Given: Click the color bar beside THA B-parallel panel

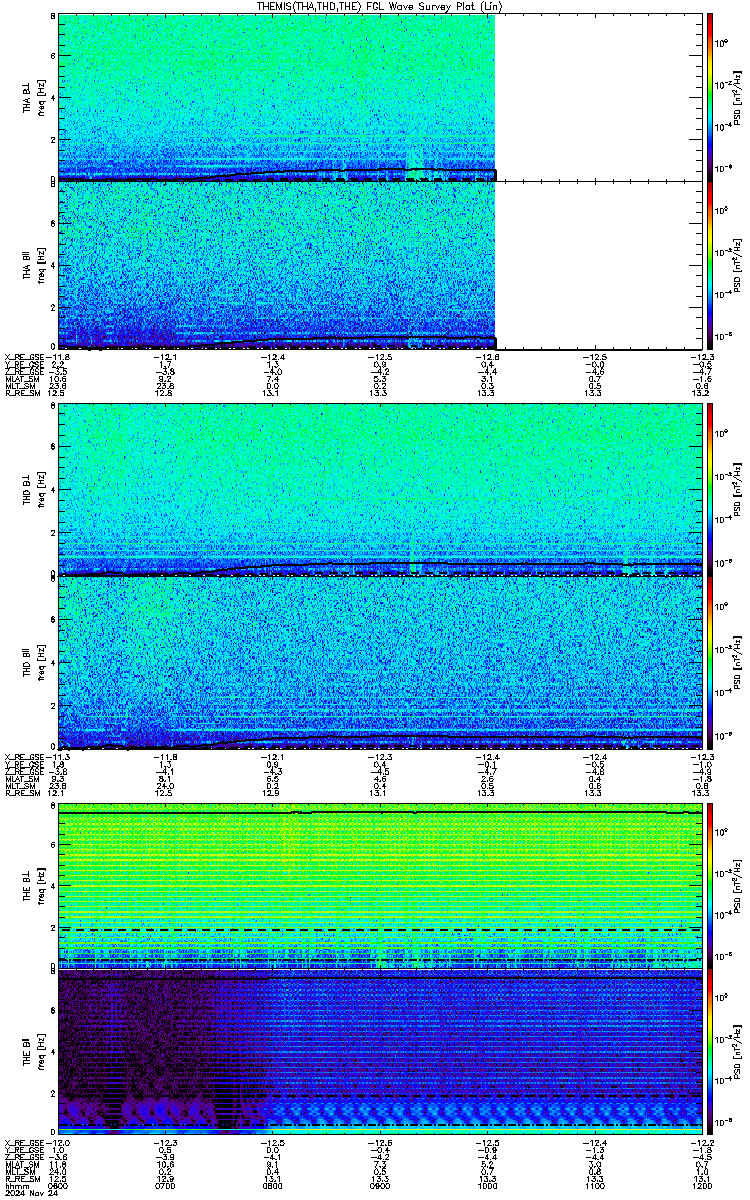Looking at the screenshot, I should tap(710, 265).
